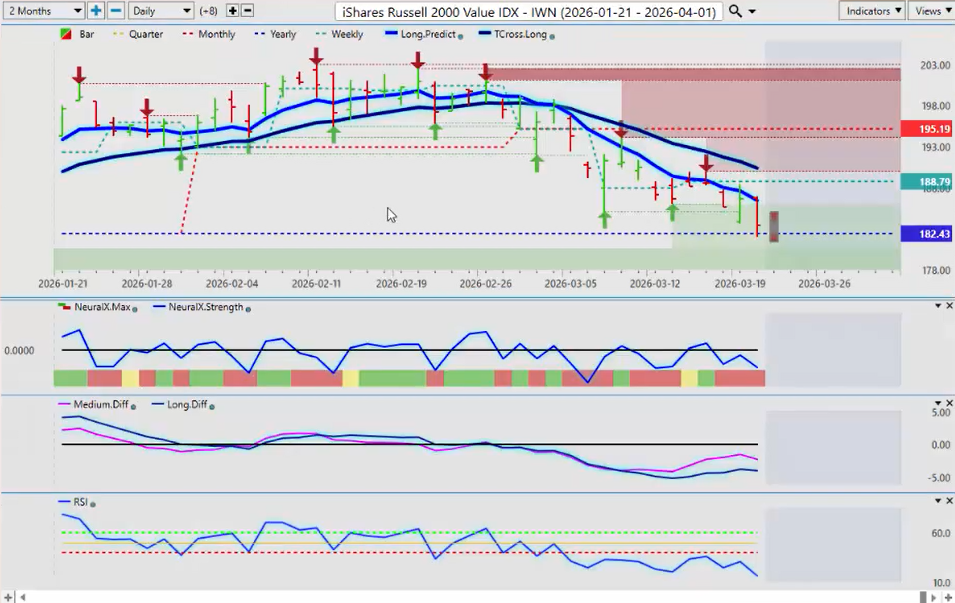Open settings dot next to Long.Predict
The image size is (955, 603).
tap(460, 37)
